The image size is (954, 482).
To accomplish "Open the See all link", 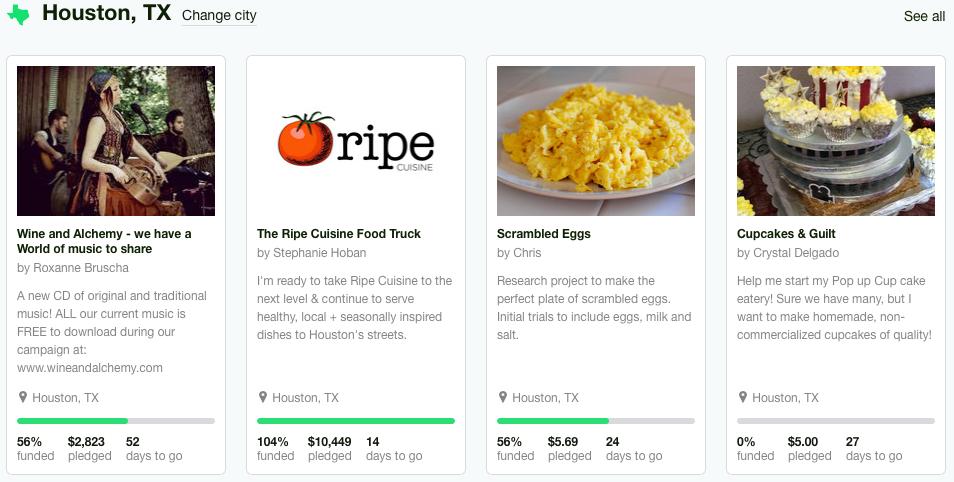I will 924,16.
